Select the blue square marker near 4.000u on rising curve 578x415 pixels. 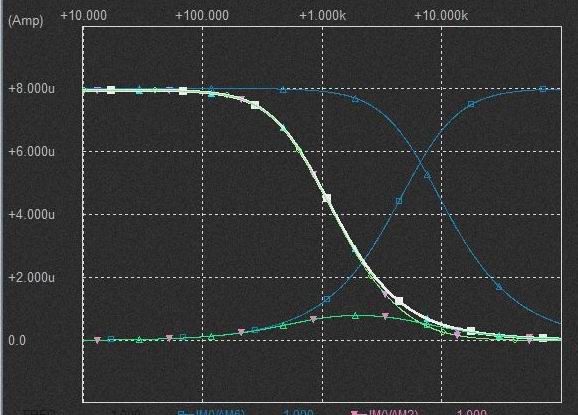click(x=398, y=201)
